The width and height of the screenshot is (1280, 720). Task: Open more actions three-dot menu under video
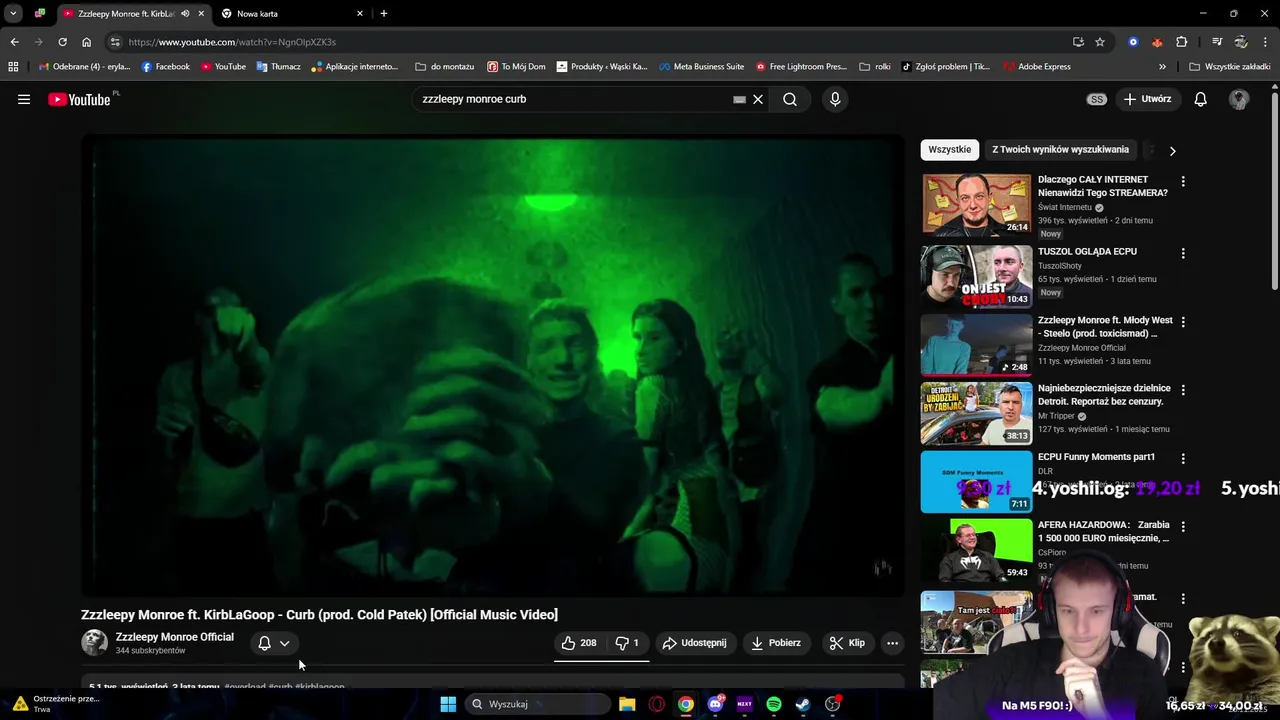pos(892,643)
